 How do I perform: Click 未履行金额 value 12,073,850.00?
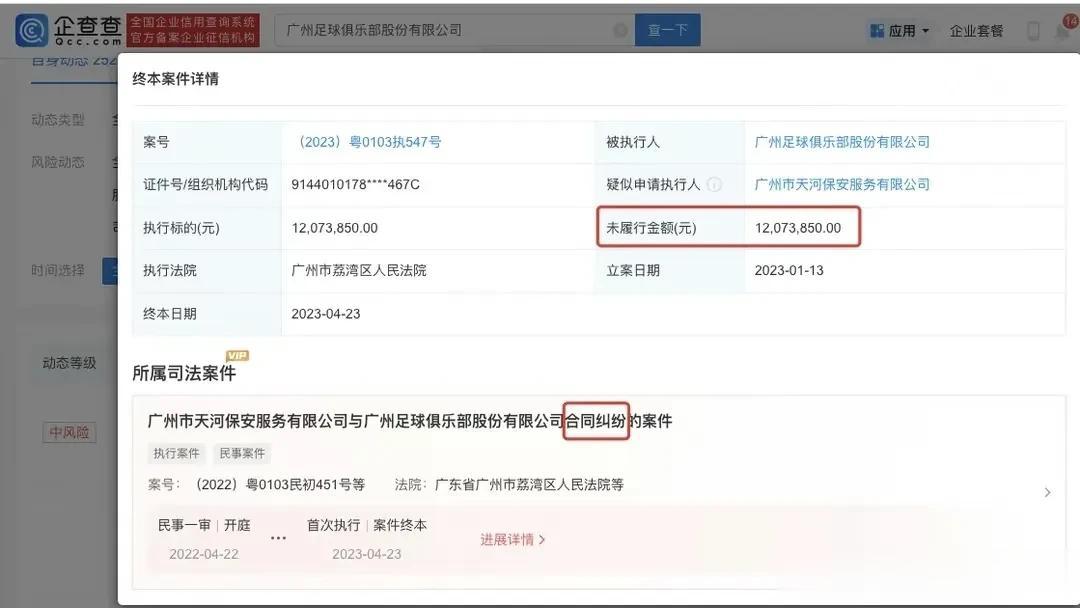[798, 228]
